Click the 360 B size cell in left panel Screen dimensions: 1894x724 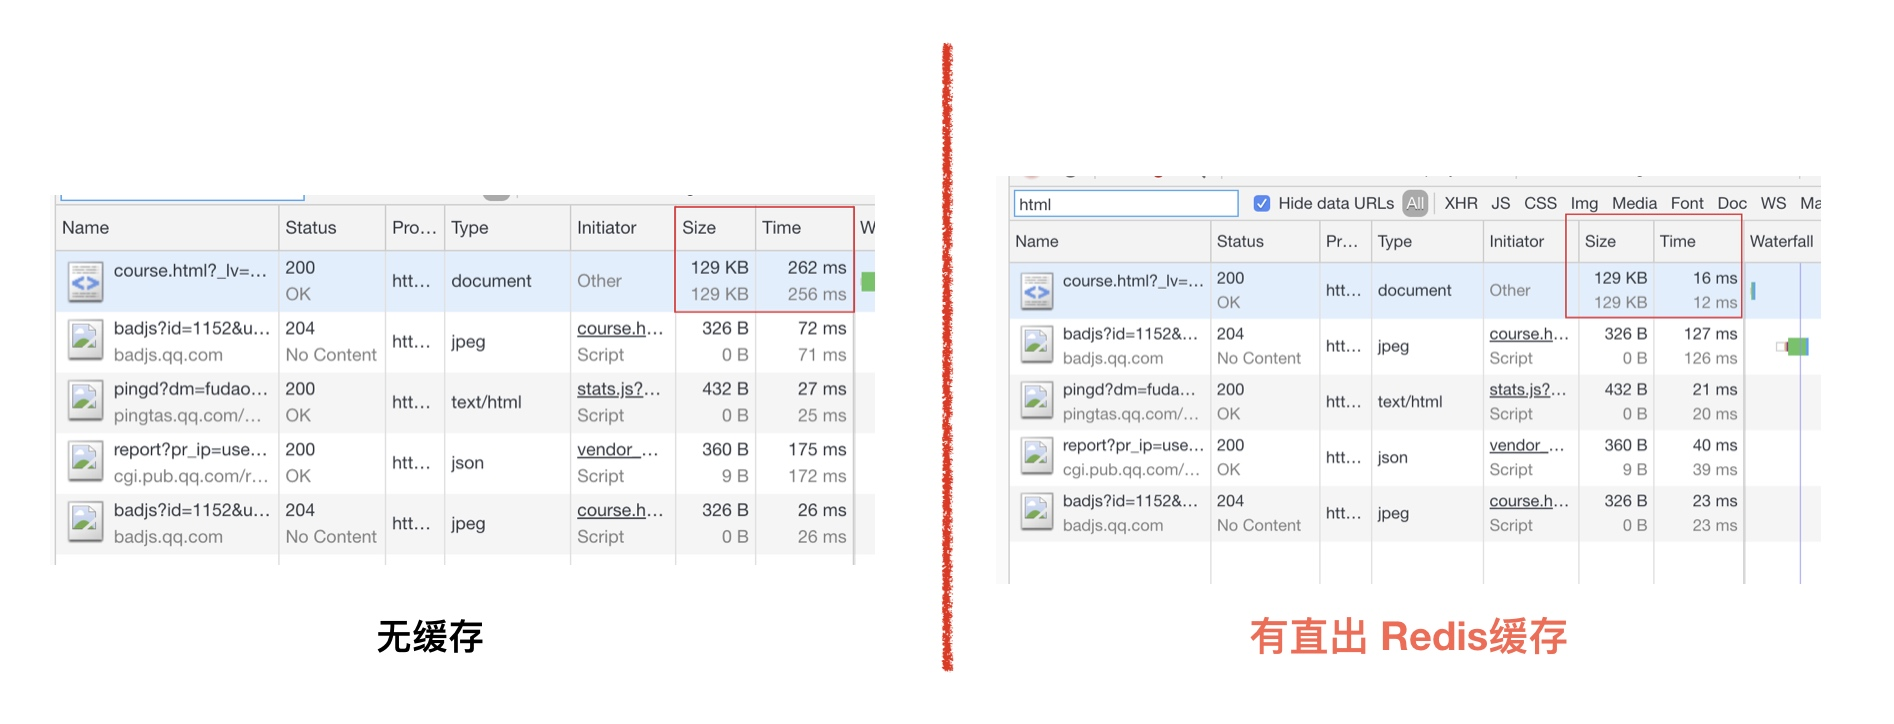(x=725, y=450)
